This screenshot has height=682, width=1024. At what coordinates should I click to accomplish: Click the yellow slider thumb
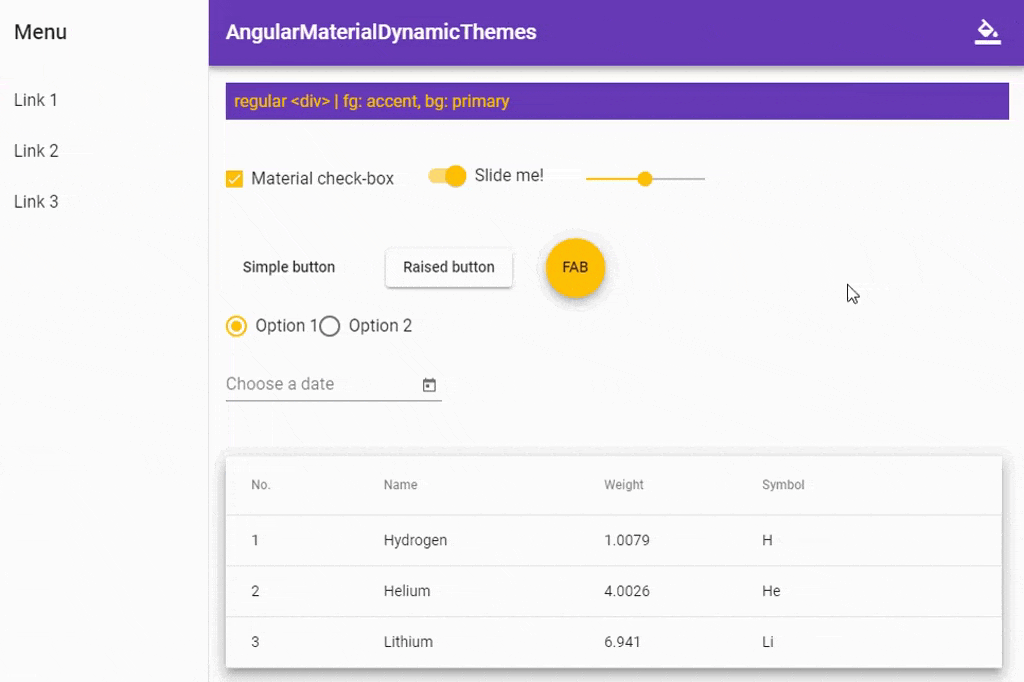tap(645, 179)
